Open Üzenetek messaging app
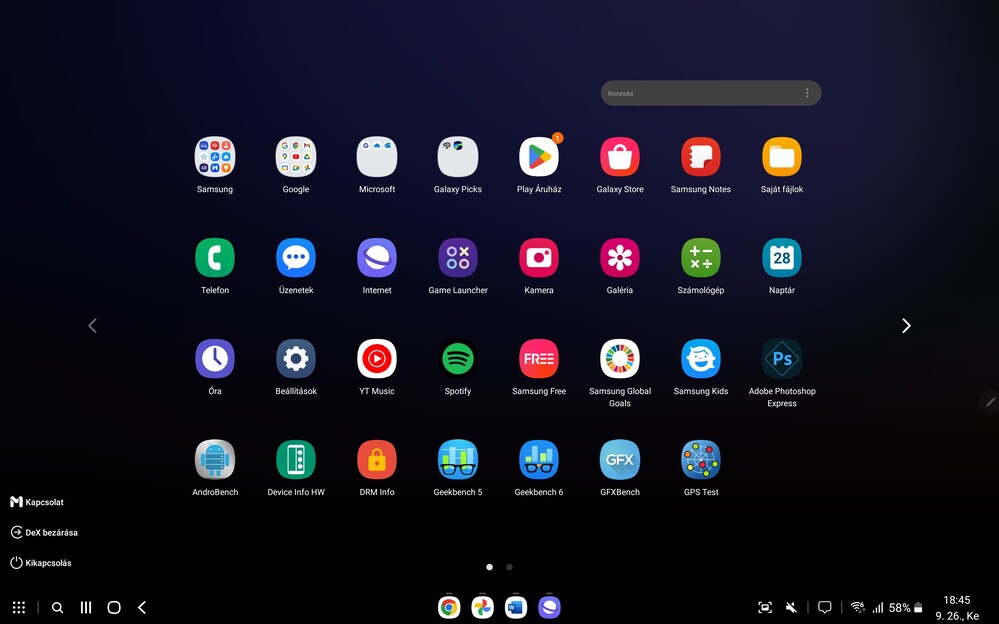 click(x=296, y=258)
